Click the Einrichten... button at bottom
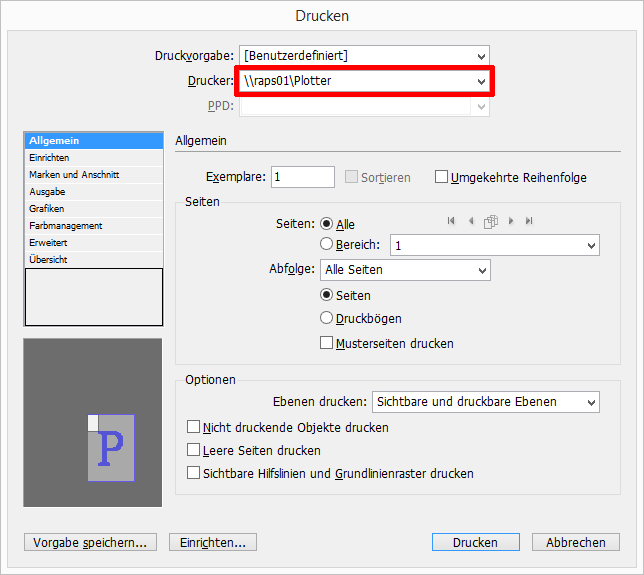The width and height of the screenshot is (644, 575). point(213,543)
